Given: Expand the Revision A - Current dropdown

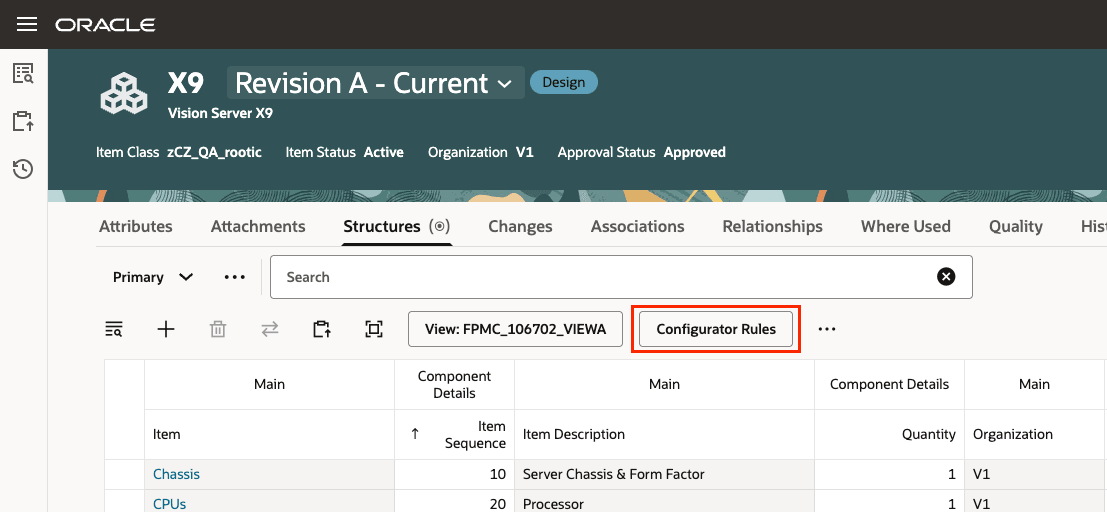Looking at the screenshot, I should point(376,83).
